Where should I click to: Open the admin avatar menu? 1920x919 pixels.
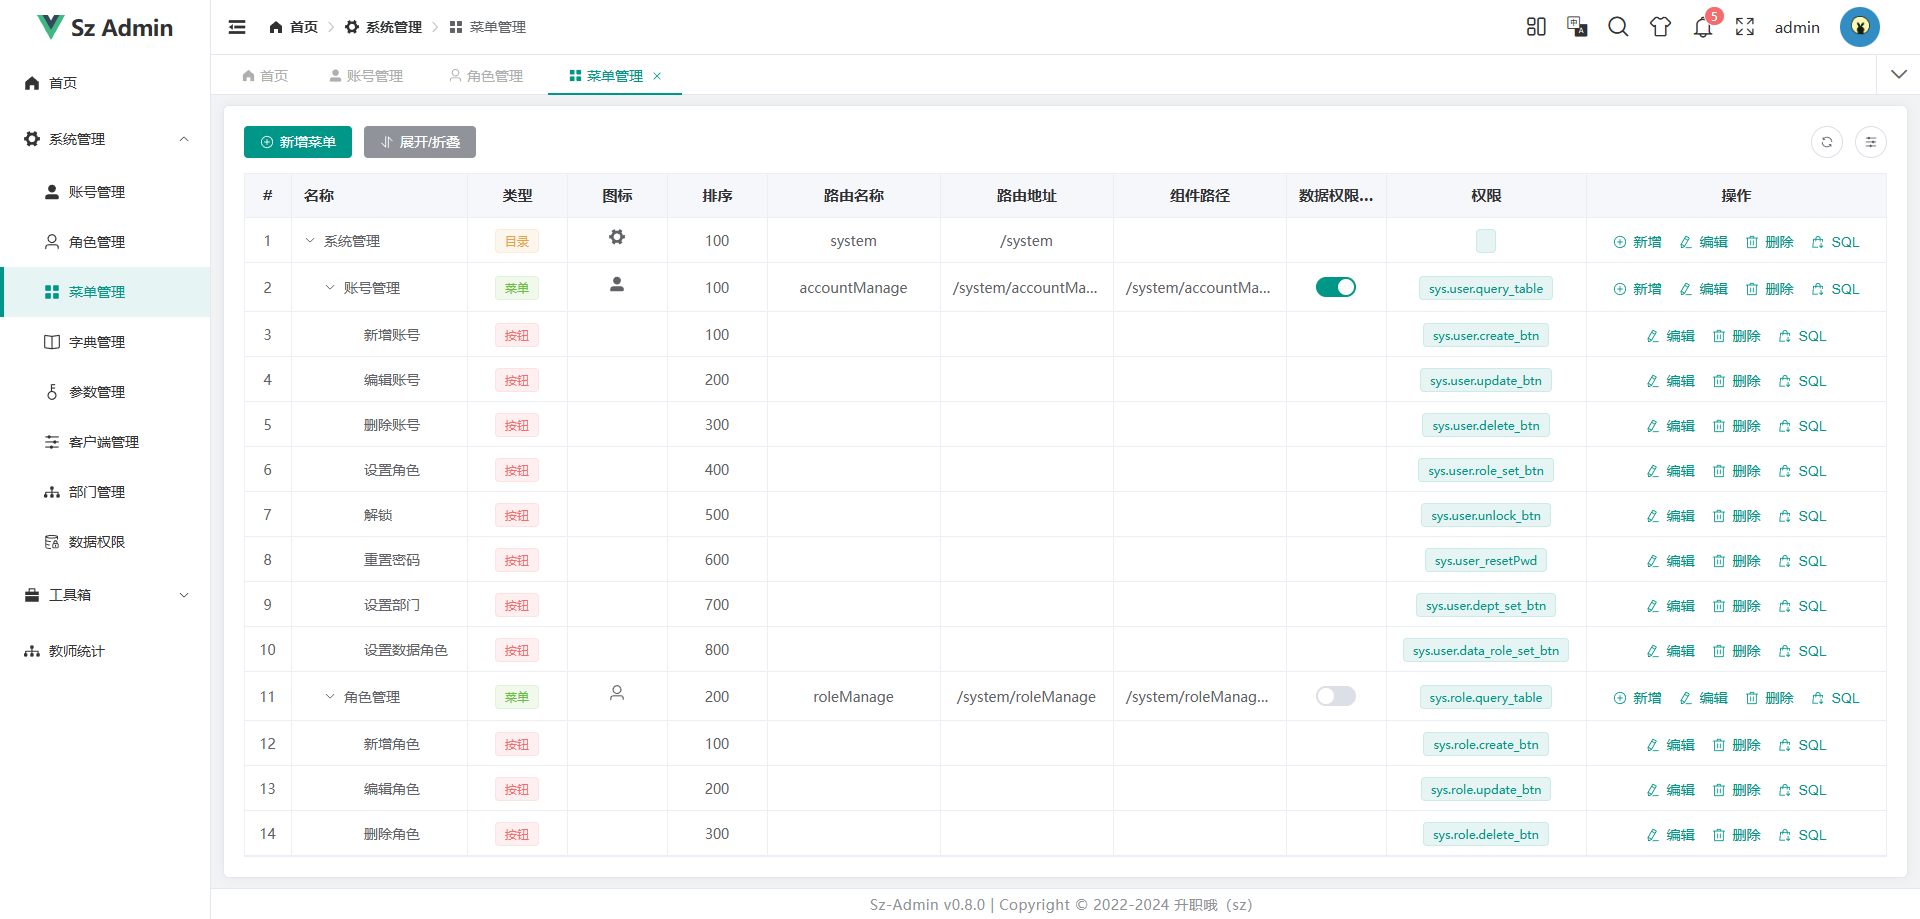coord(1860,27)
